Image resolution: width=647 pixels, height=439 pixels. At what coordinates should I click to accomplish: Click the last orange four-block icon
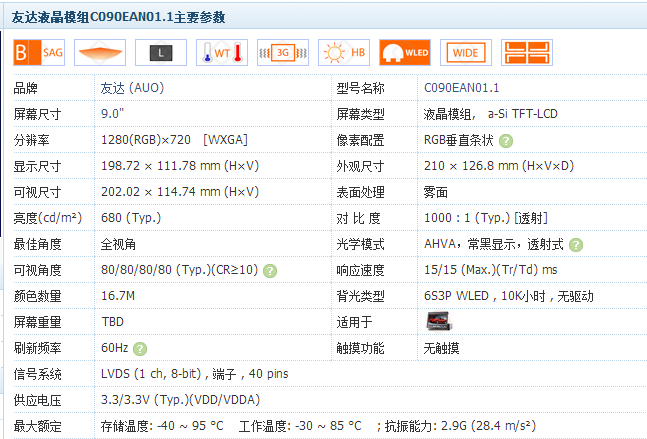(526, 52)
